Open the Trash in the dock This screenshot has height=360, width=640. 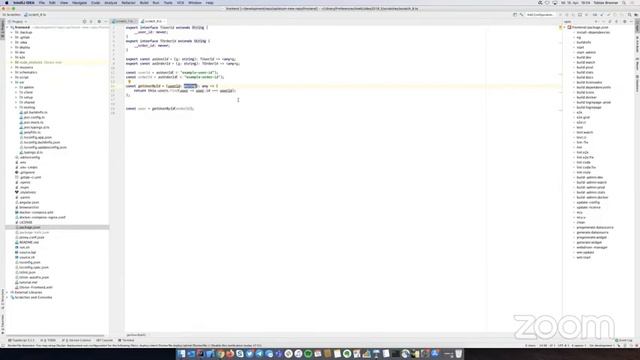[x=459, y=354]
